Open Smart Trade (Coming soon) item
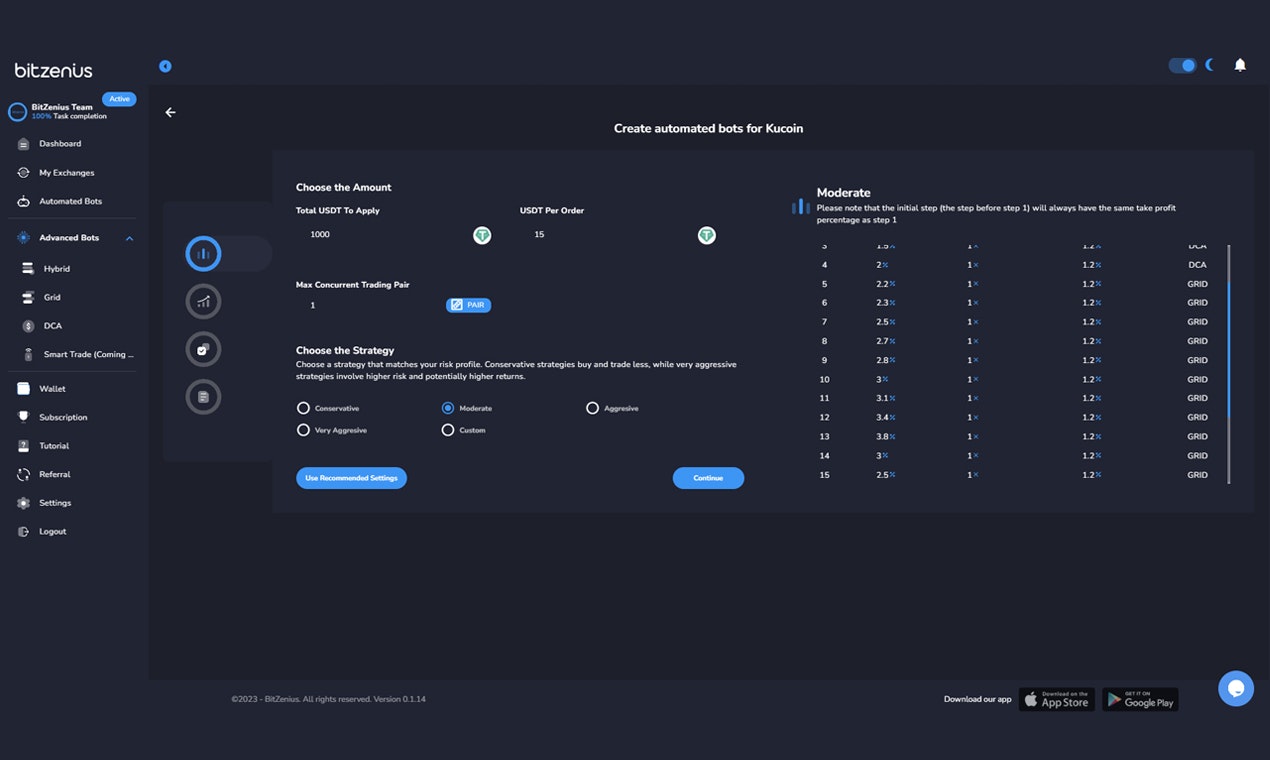 [x=88, y=354]
